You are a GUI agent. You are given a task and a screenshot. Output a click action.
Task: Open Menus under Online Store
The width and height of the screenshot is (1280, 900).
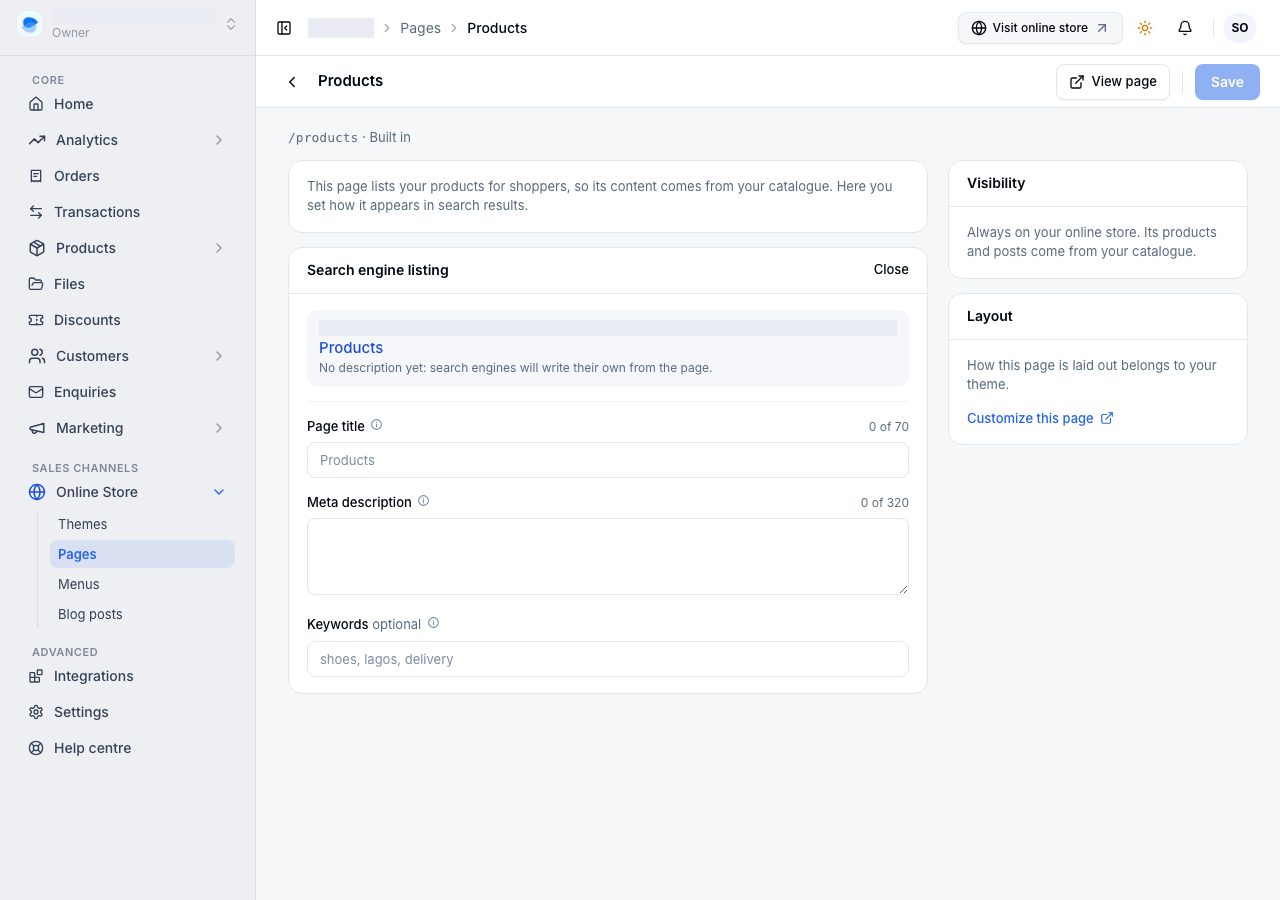pyautogui.click(x=142, y=584)
